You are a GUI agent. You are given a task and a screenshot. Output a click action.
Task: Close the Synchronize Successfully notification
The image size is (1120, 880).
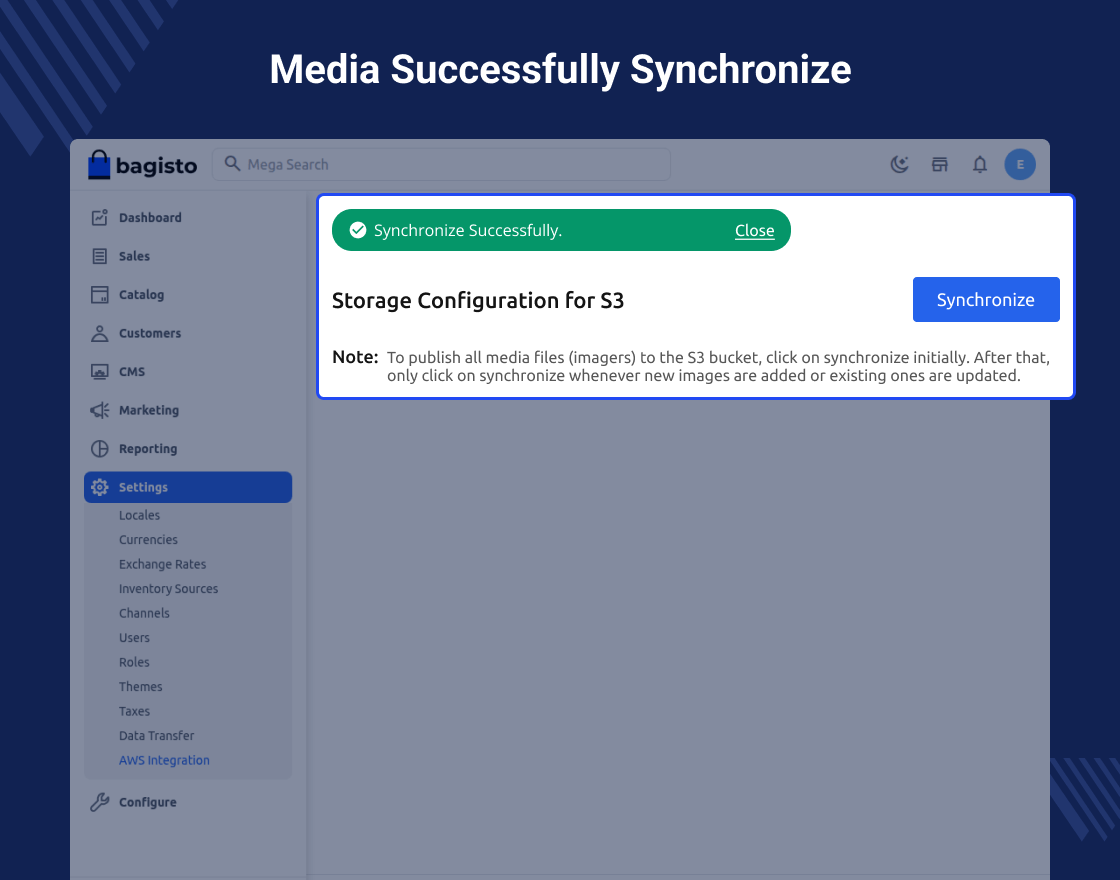click(754, 231)
